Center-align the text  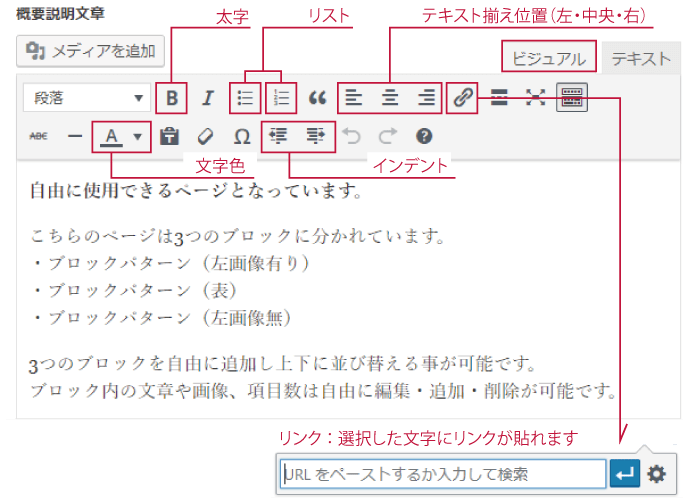click(x=390, y=98)
